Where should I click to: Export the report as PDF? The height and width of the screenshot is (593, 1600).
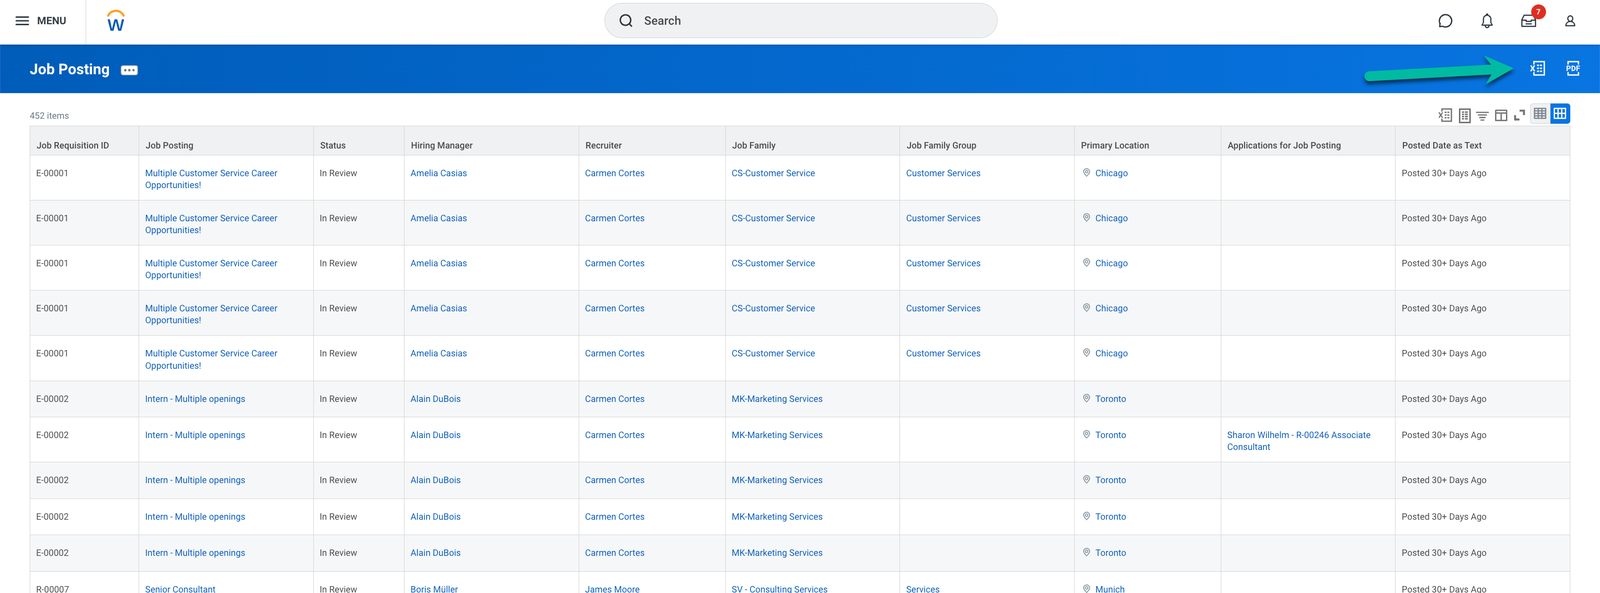click(1573, 69)
